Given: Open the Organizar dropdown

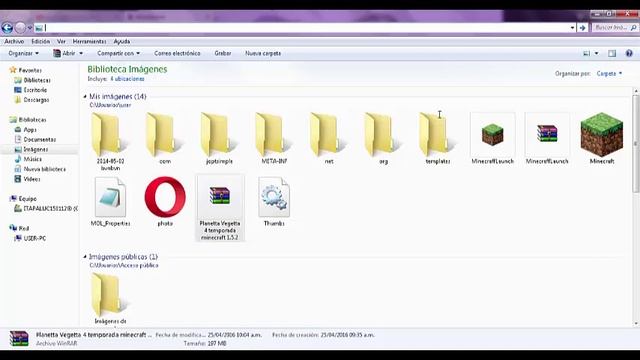Looking at the screenshot, I should pos(24,53).
